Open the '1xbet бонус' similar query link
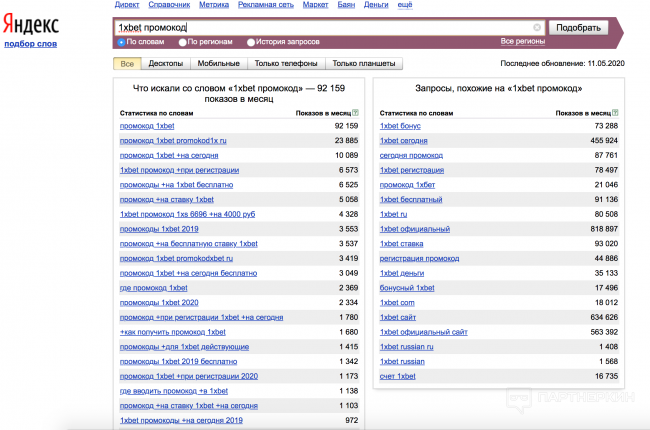The width and height of the screenshot is (650, 430). pyautogui.click(x=400, y=127)
